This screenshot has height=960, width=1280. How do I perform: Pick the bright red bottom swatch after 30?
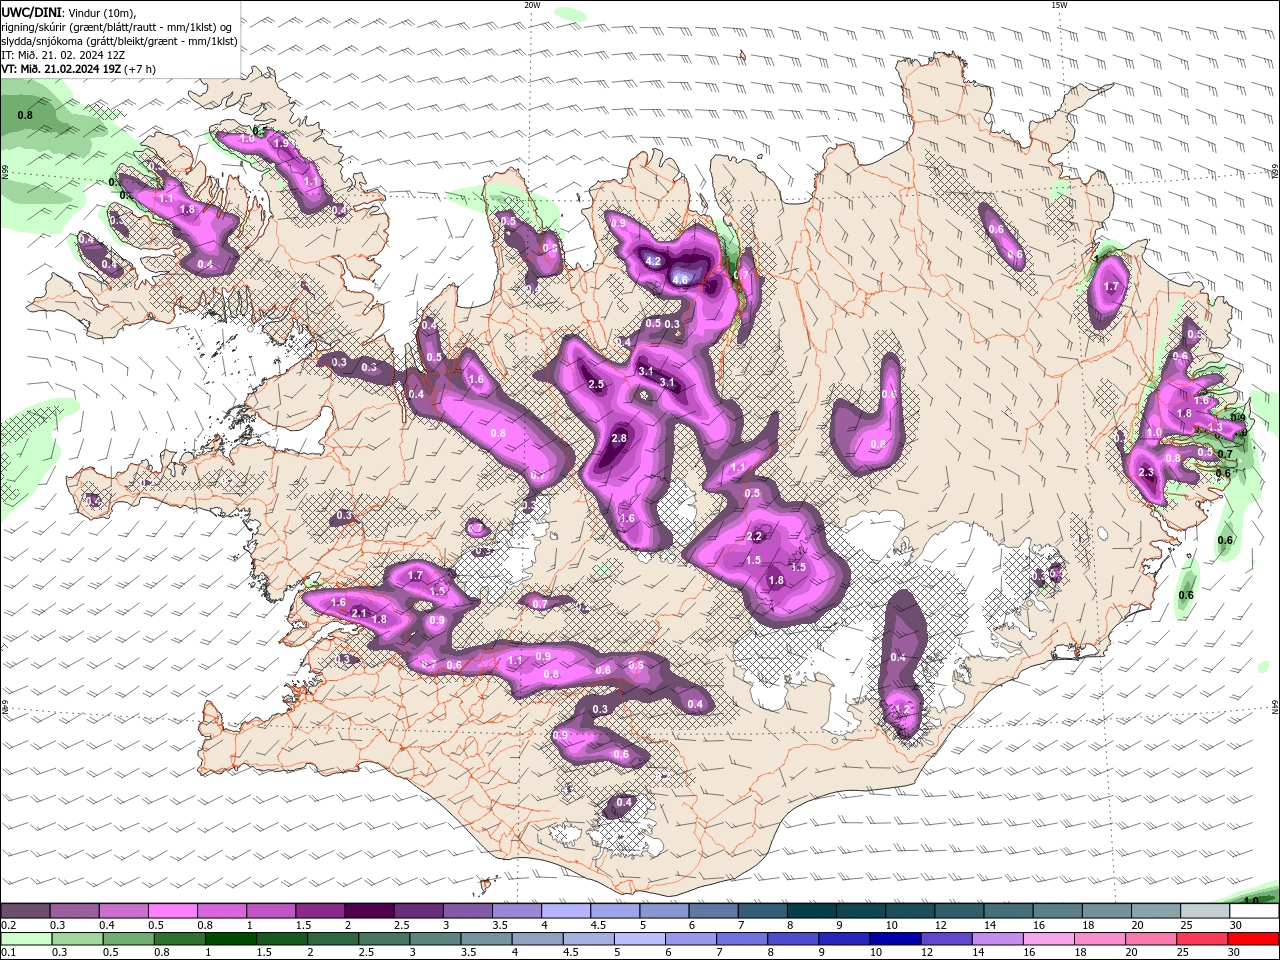(x=1254, y=939)
